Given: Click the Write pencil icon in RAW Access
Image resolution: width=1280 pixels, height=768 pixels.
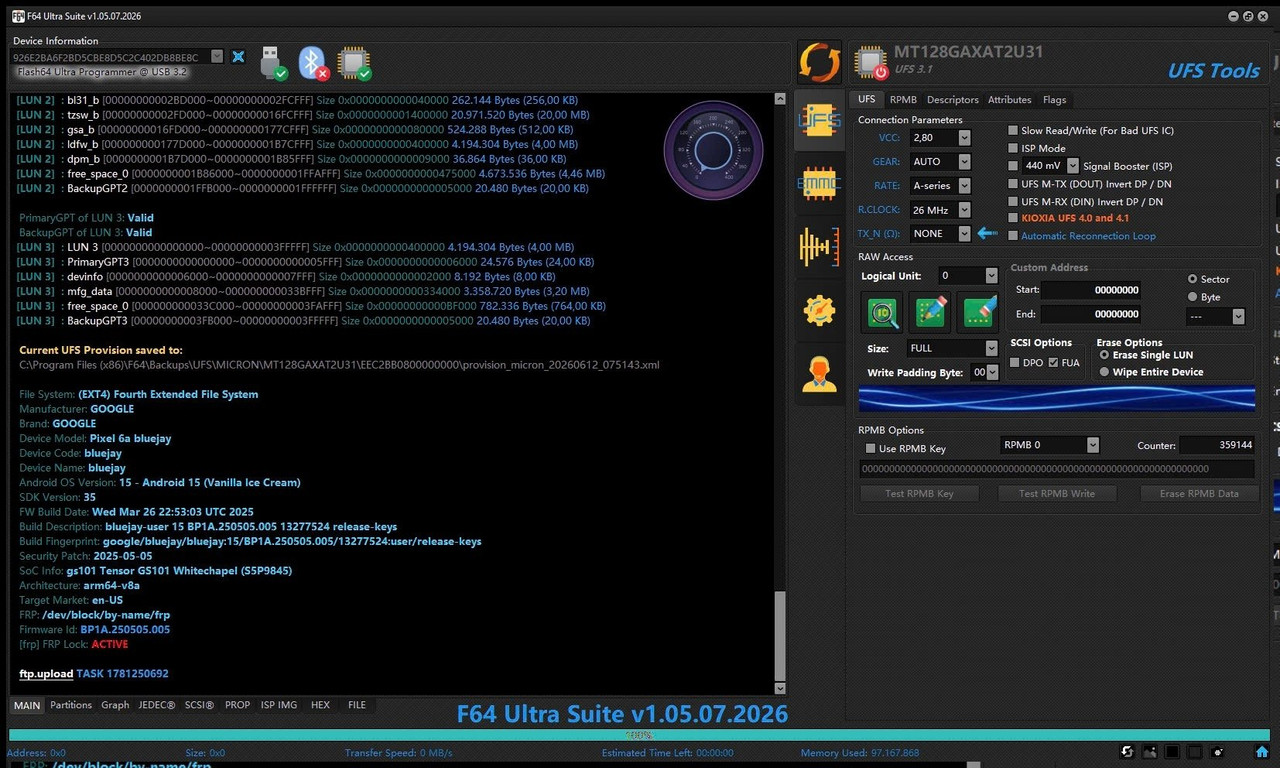Looking at the screenshot, I should [930, 312].
